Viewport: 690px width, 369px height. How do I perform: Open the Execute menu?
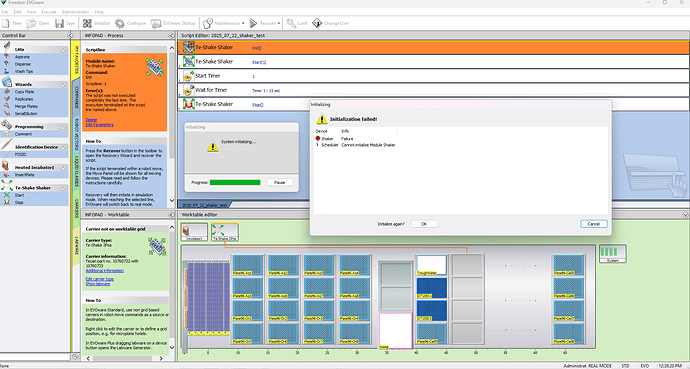[x=49, y=12]
